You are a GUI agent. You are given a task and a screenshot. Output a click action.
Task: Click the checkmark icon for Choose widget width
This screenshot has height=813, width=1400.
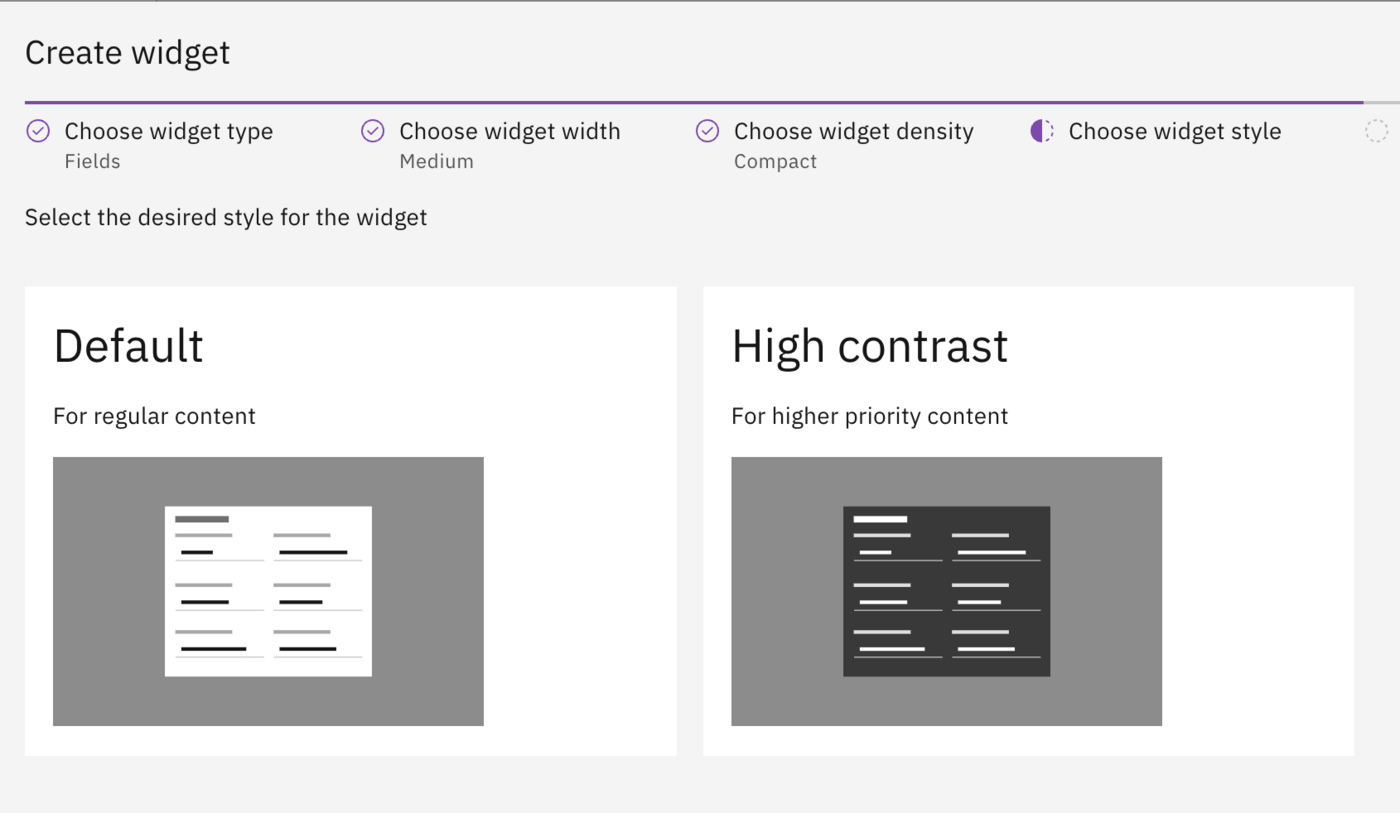click(x=372, y=131)
